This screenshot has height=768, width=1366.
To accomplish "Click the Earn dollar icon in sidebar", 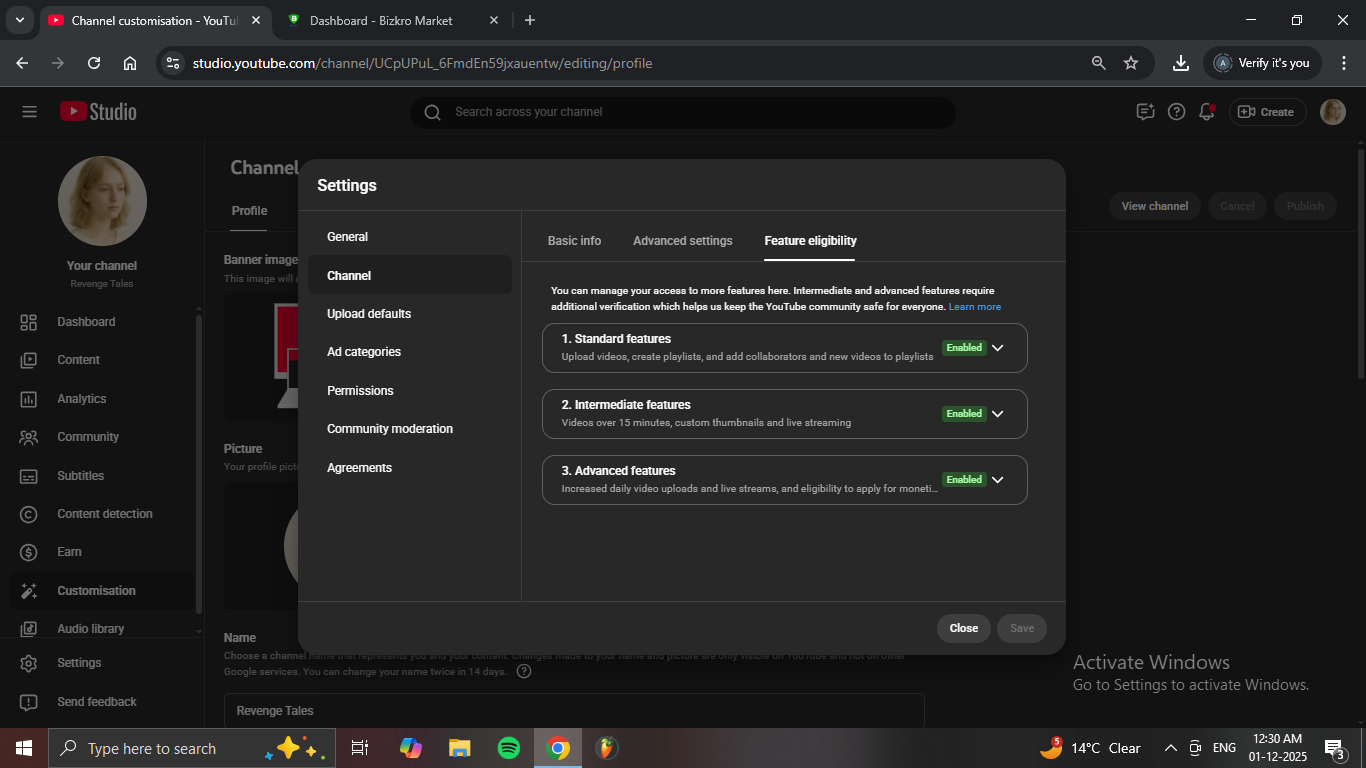I will point(29,552).
